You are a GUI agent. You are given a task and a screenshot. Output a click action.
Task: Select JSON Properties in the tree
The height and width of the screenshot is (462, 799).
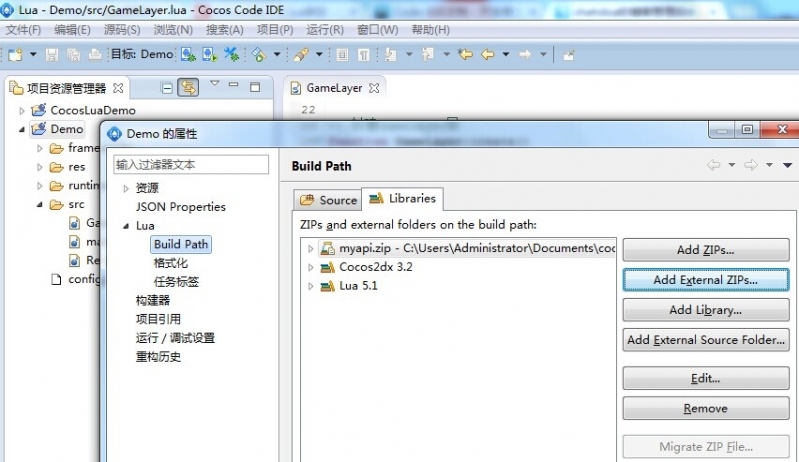(180, 207)
